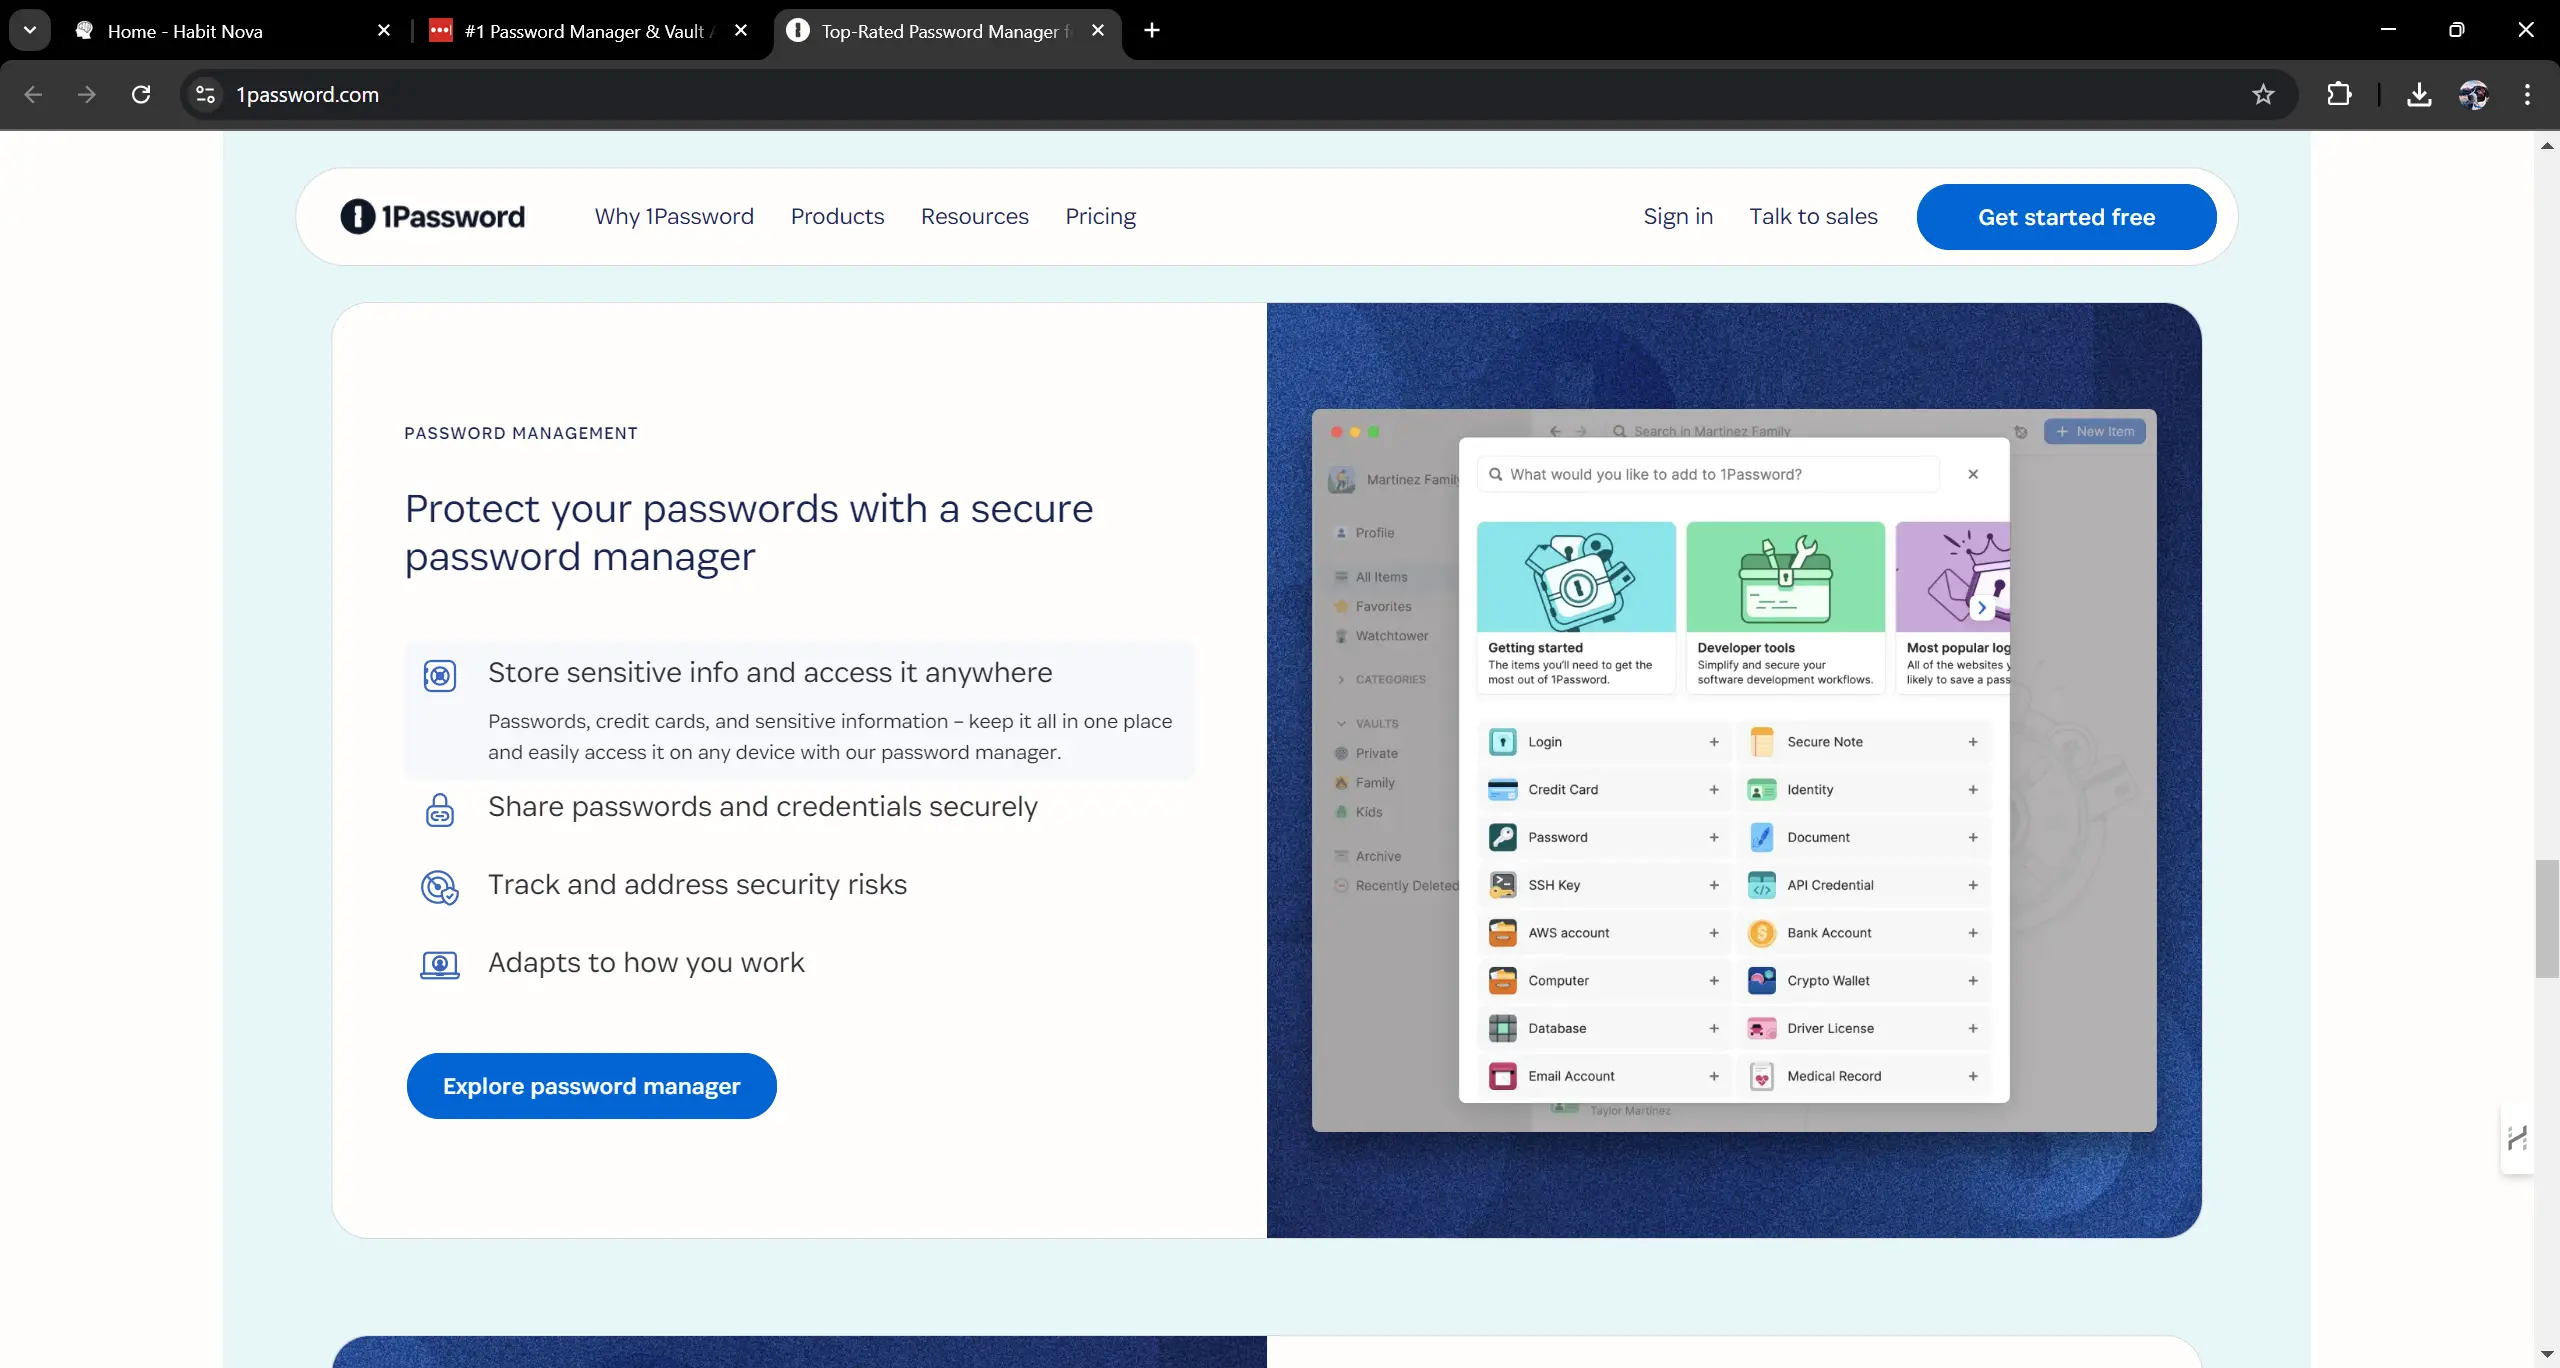The width and height of the screenshot is (2560, 1368).
Task: Click the Password key item icon
Action: click(x=1502, y=837)
